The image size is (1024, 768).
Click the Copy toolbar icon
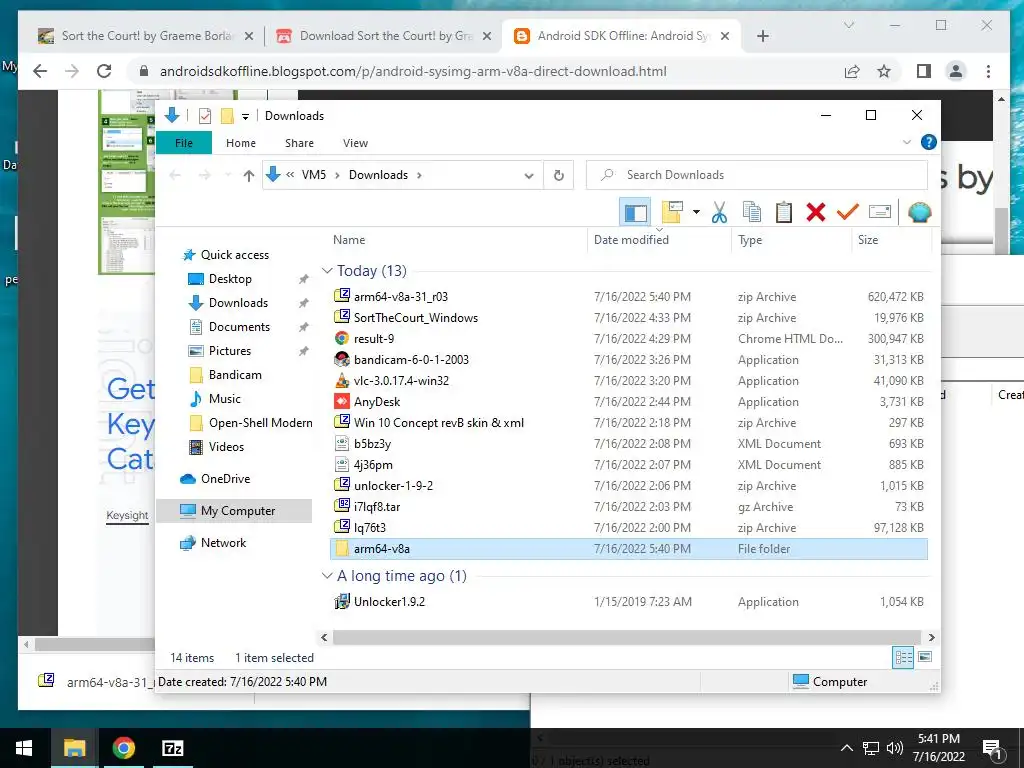pos(752,212)
